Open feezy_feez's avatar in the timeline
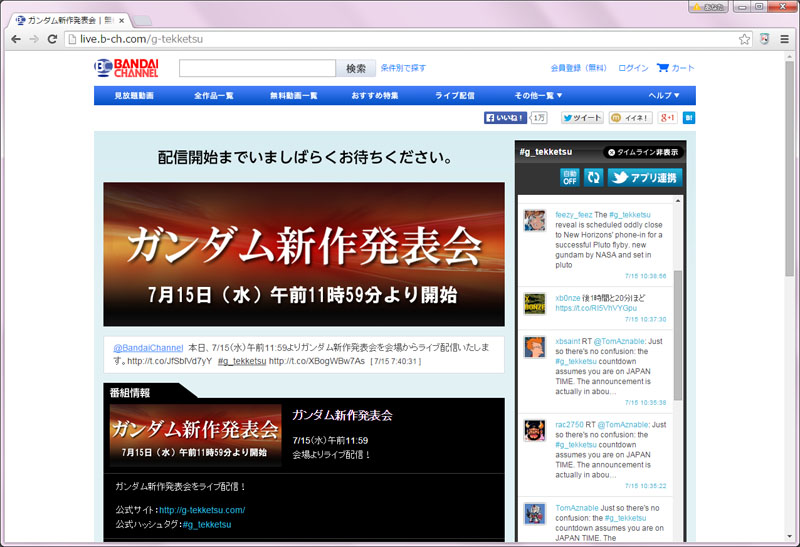The image size is (800, 547). (x=535, y=220)
